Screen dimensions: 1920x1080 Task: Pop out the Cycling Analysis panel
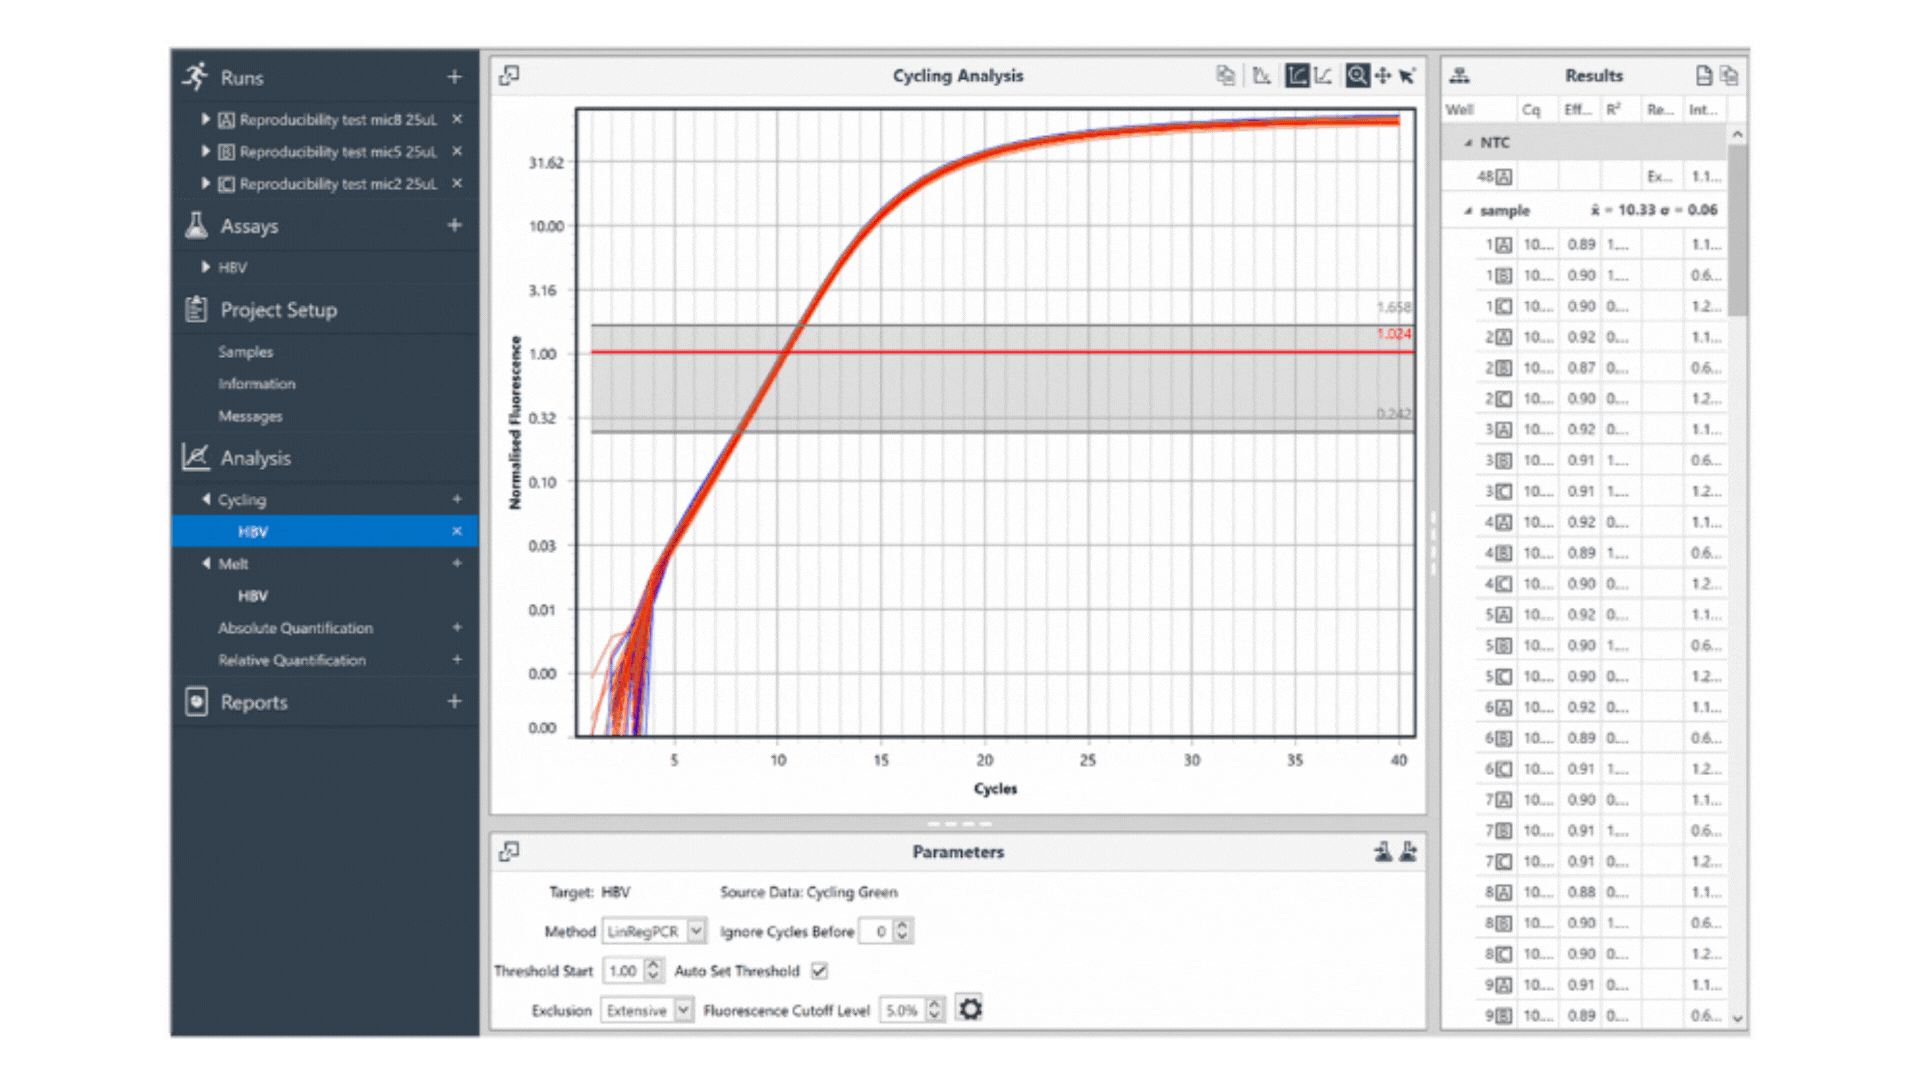[x=509, y=75]
